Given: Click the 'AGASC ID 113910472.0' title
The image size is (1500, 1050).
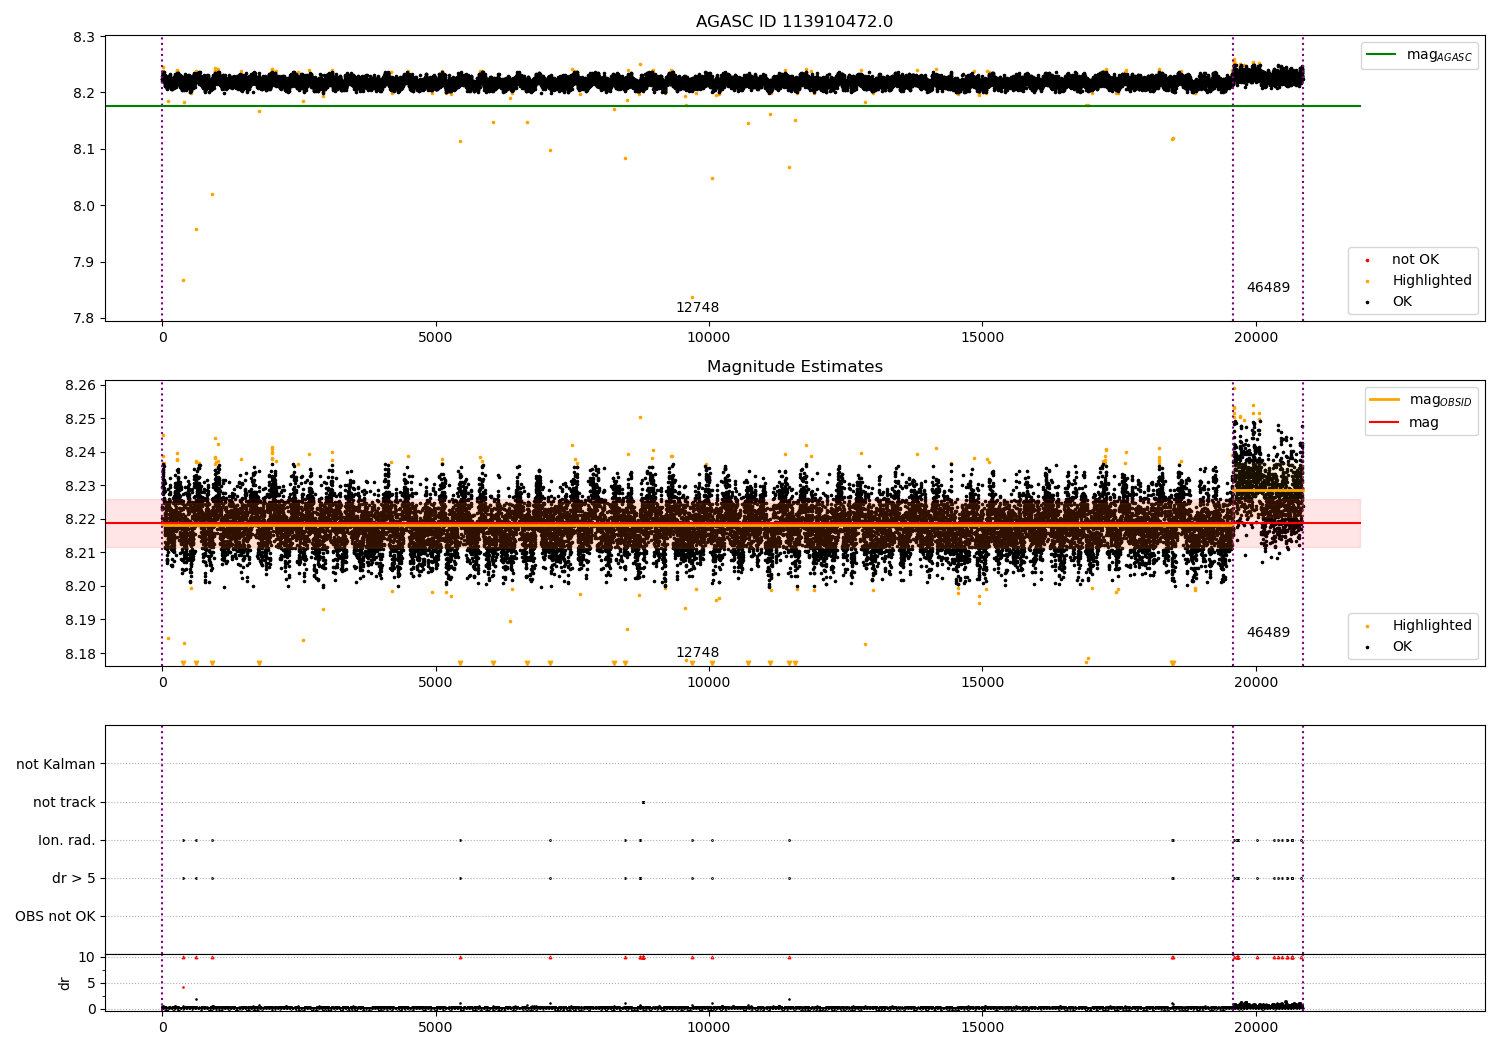Looking at the screenshot, I should click(x=794, y=22).
